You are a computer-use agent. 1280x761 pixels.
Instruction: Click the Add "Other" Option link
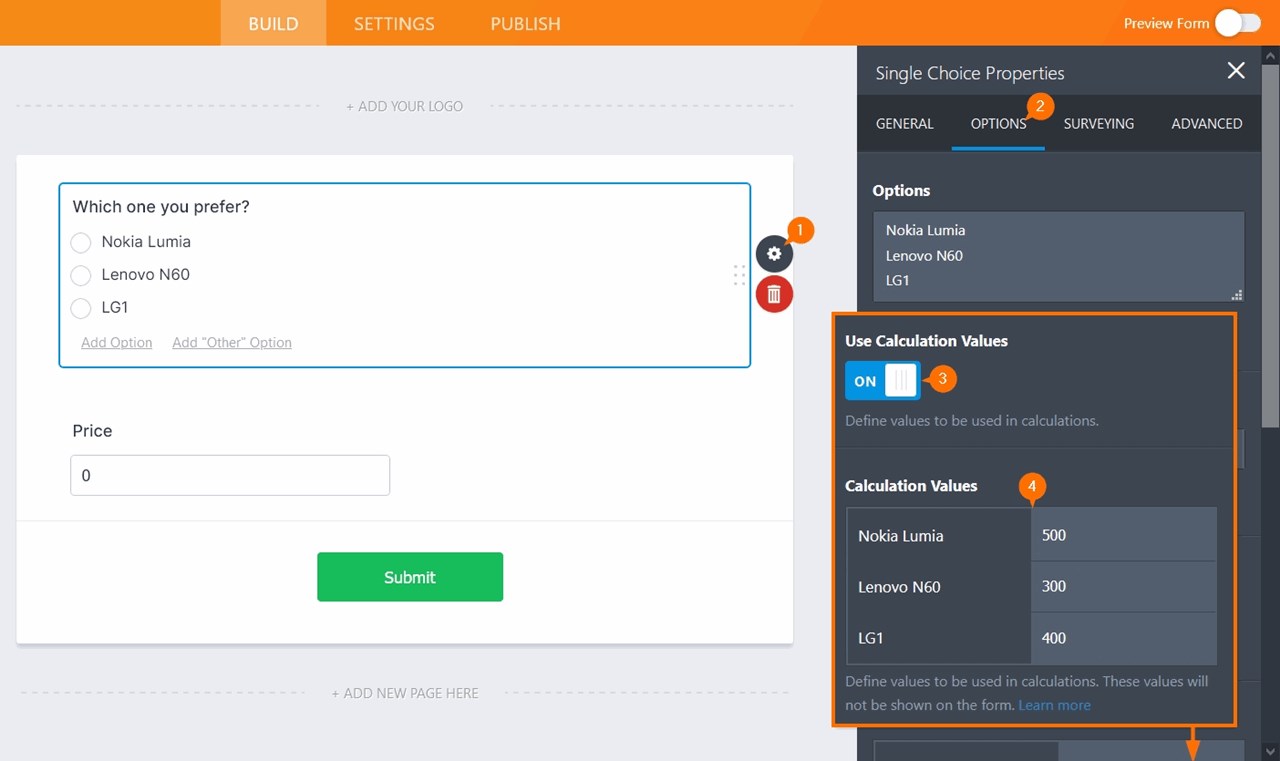click(x=232, y=342)
